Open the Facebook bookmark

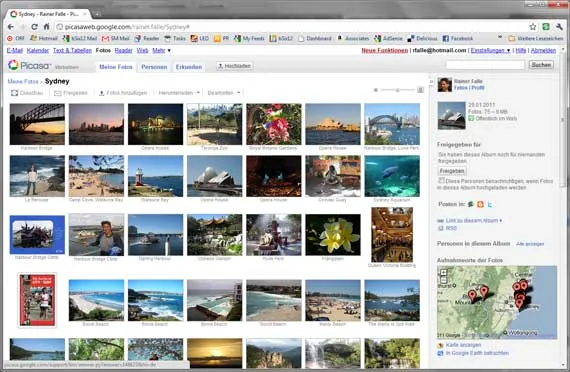click(x=457, y=38)
